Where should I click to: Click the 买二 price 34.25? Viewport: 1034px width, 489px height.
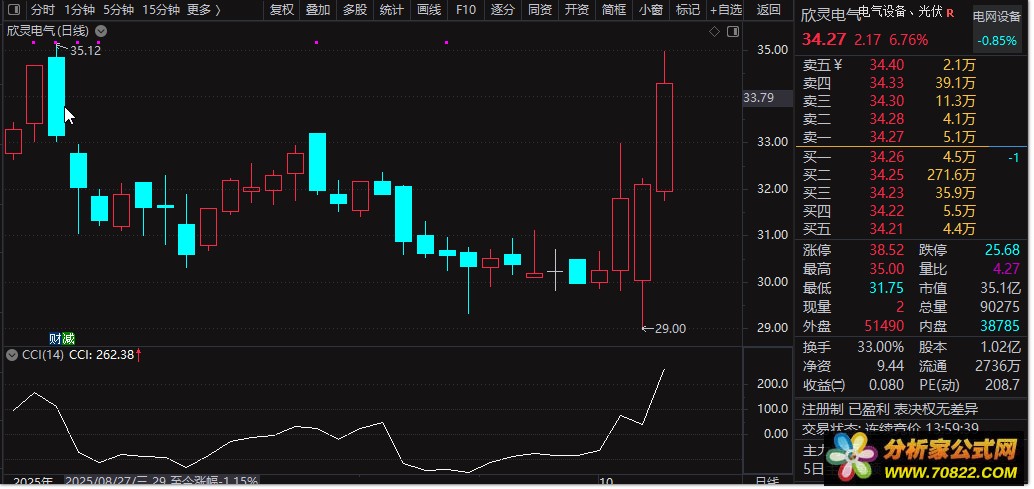(886, 175)
